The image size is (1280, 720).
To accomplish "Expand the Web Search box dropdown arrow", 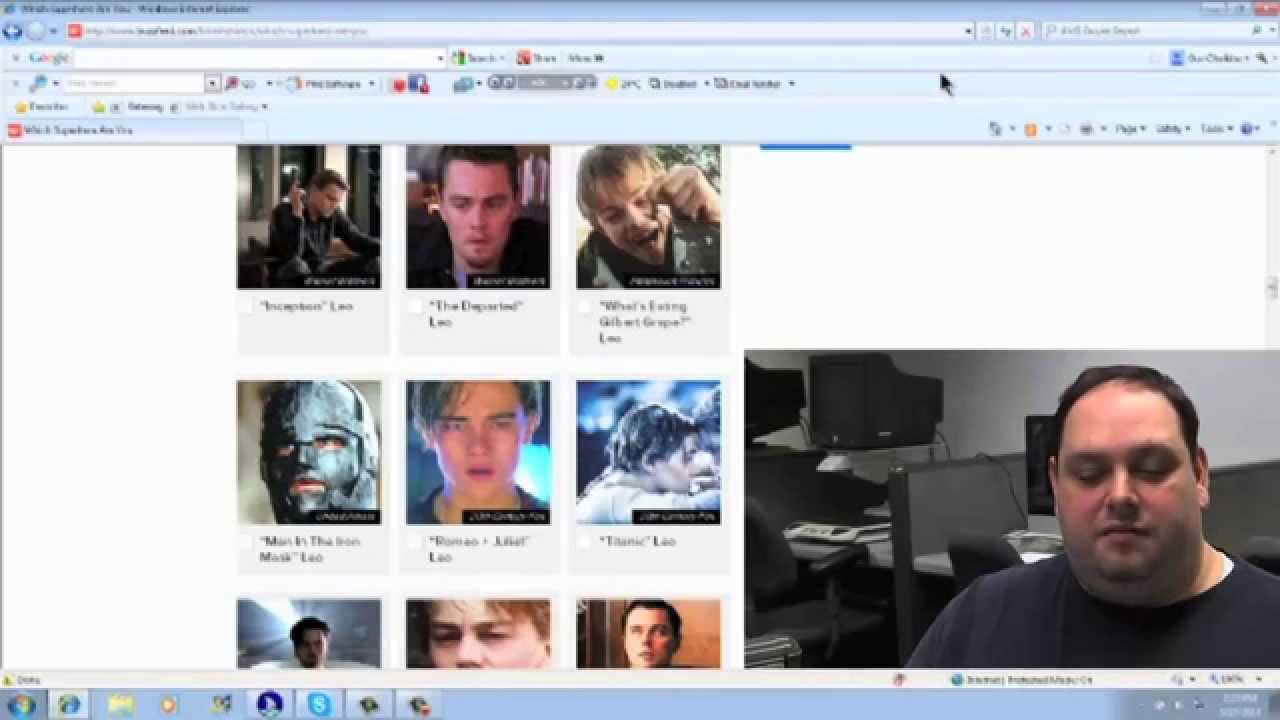I will point(212,84).
